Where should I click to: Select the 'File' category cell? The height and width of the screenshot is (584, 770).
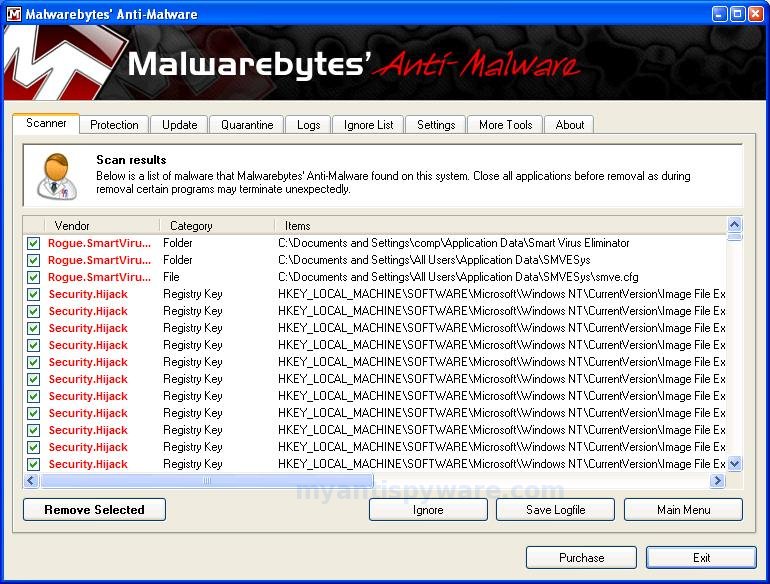point(171,277)
